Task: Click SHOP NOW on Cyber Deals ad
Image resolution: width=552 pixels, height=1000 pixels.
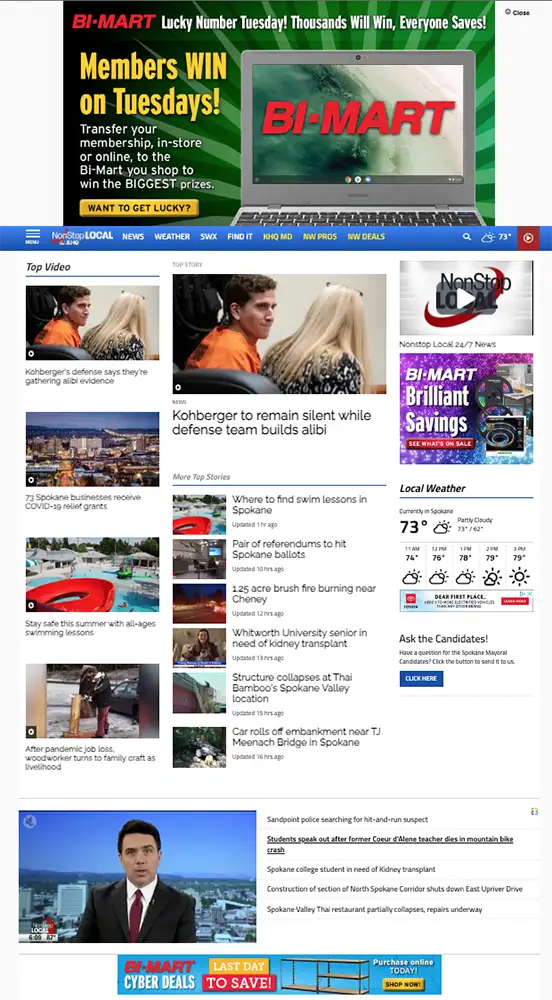Action: tap(403, 985)
